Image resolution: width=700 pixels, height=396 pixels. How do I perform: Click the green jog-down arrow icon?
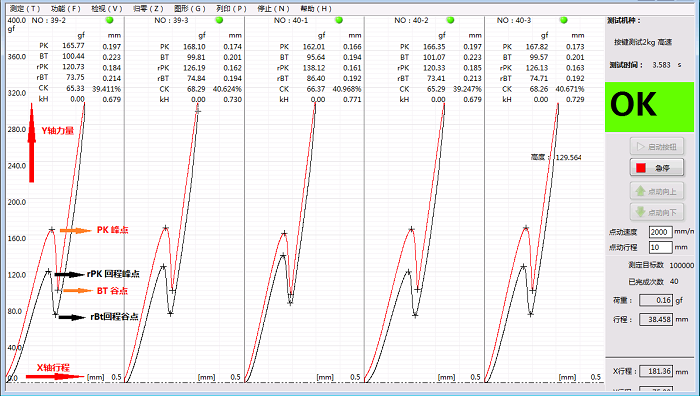click(x=640, y=212)
